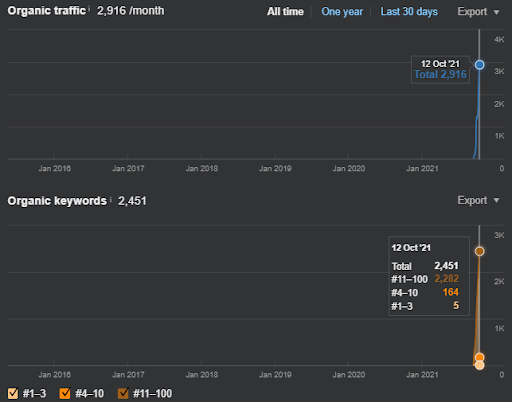
Task: Click the pale #1–3 data point marker
Action: [x=479, y=365]
